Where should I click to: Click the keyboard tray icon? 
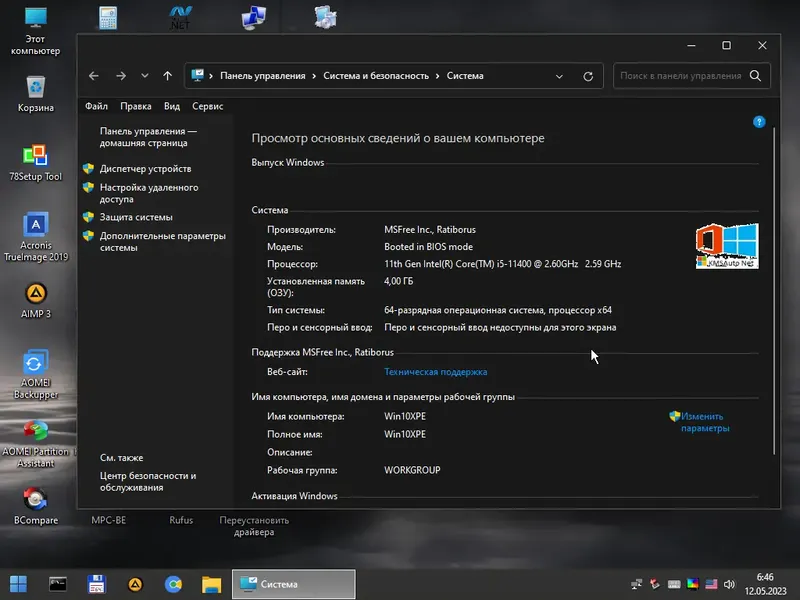[674, 584]
